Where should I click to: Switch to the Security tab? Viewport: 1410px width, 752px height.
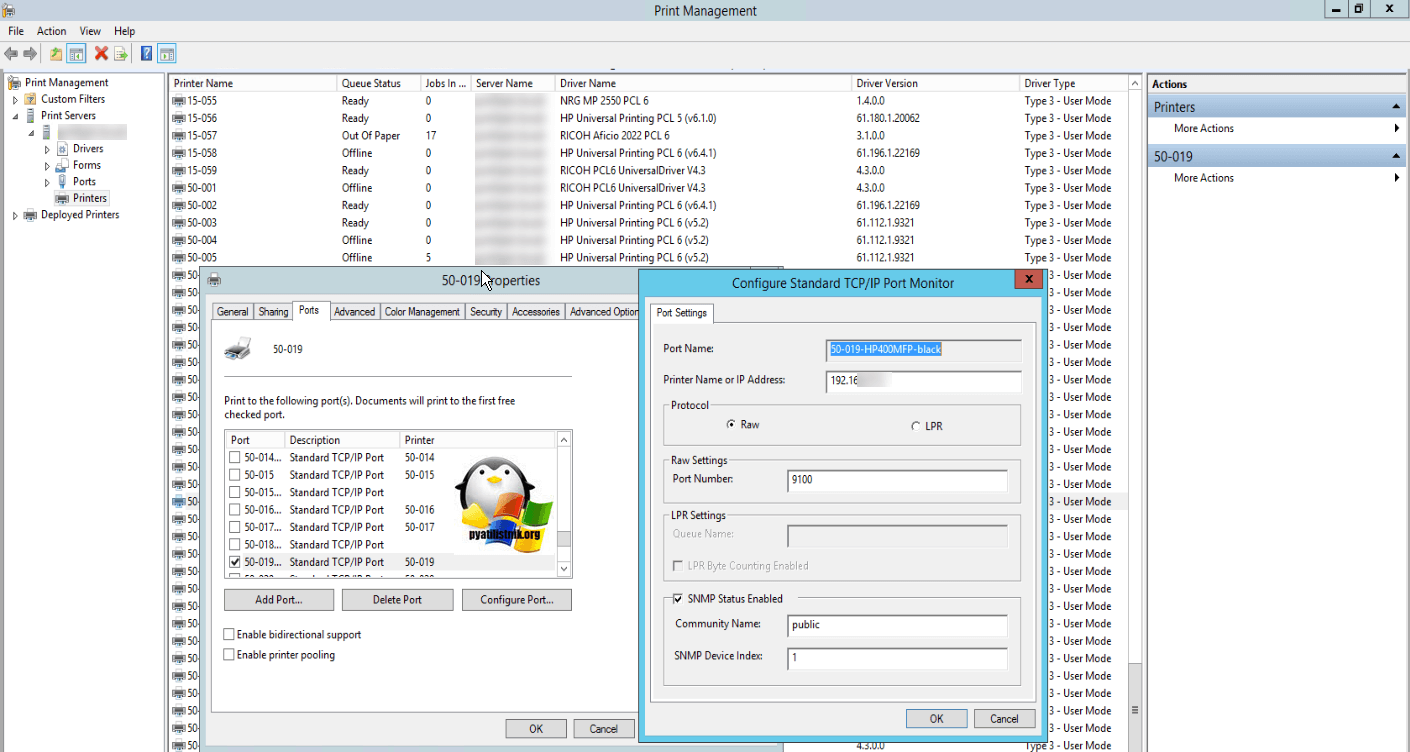point(486,312)
